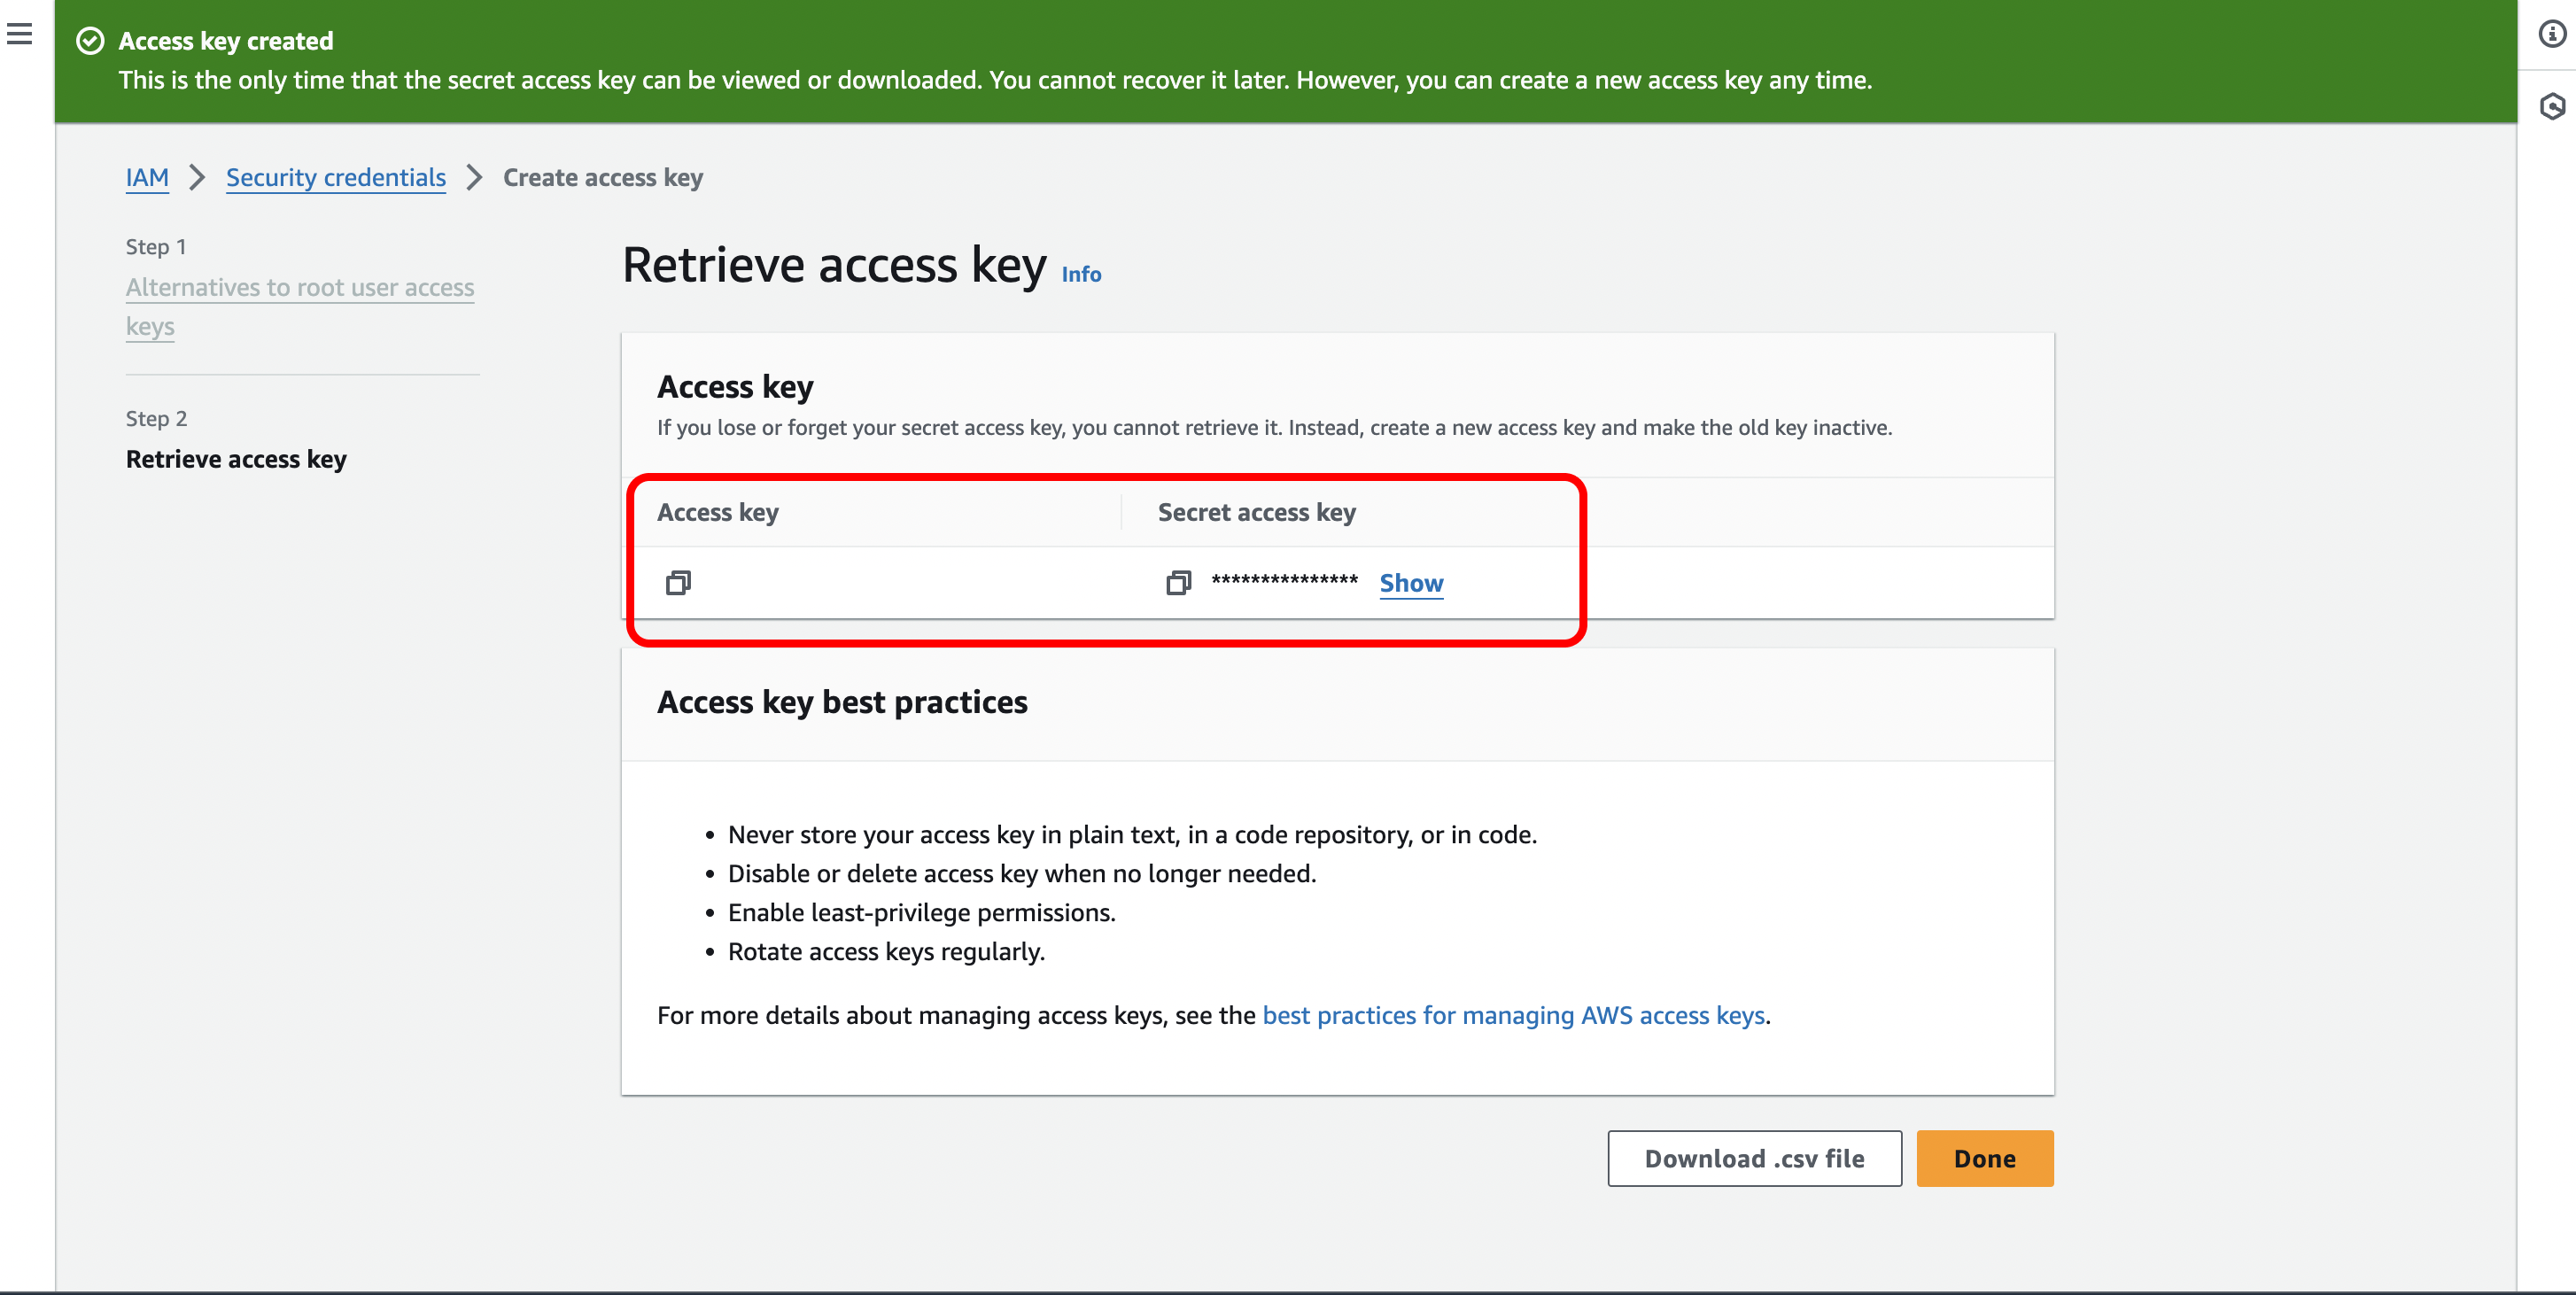Image resolution: width=2576 pixels, height=1295 pixels.
Task: Open Info link beside page title
Action: coord(1080,275)
